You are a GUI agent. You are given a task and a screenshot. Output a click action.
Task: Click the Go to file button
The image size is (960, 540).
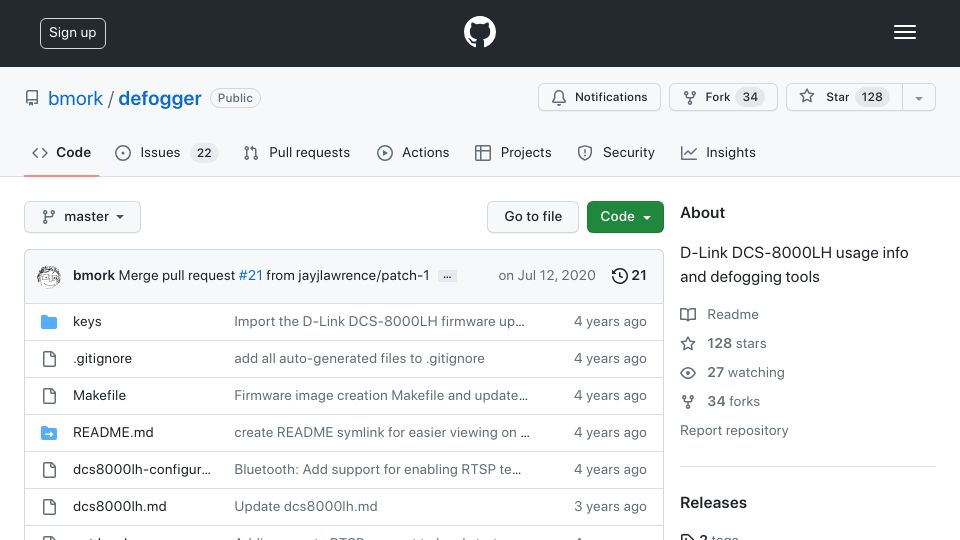(533, 217)
